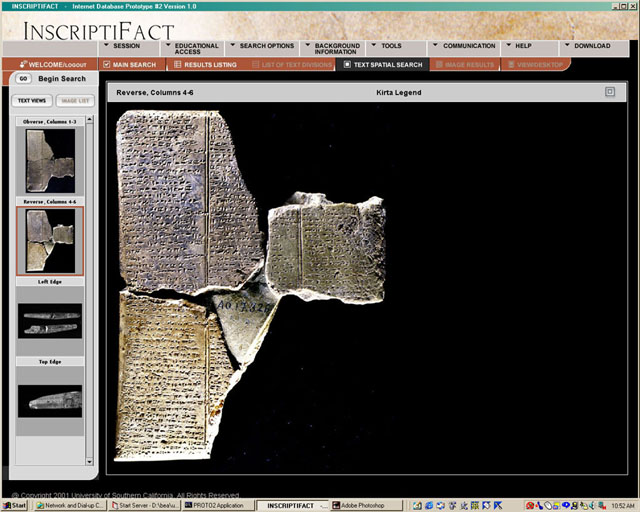Screen dimensions: 640x512
Task: Click the Begin Search label
Action: 62,79
